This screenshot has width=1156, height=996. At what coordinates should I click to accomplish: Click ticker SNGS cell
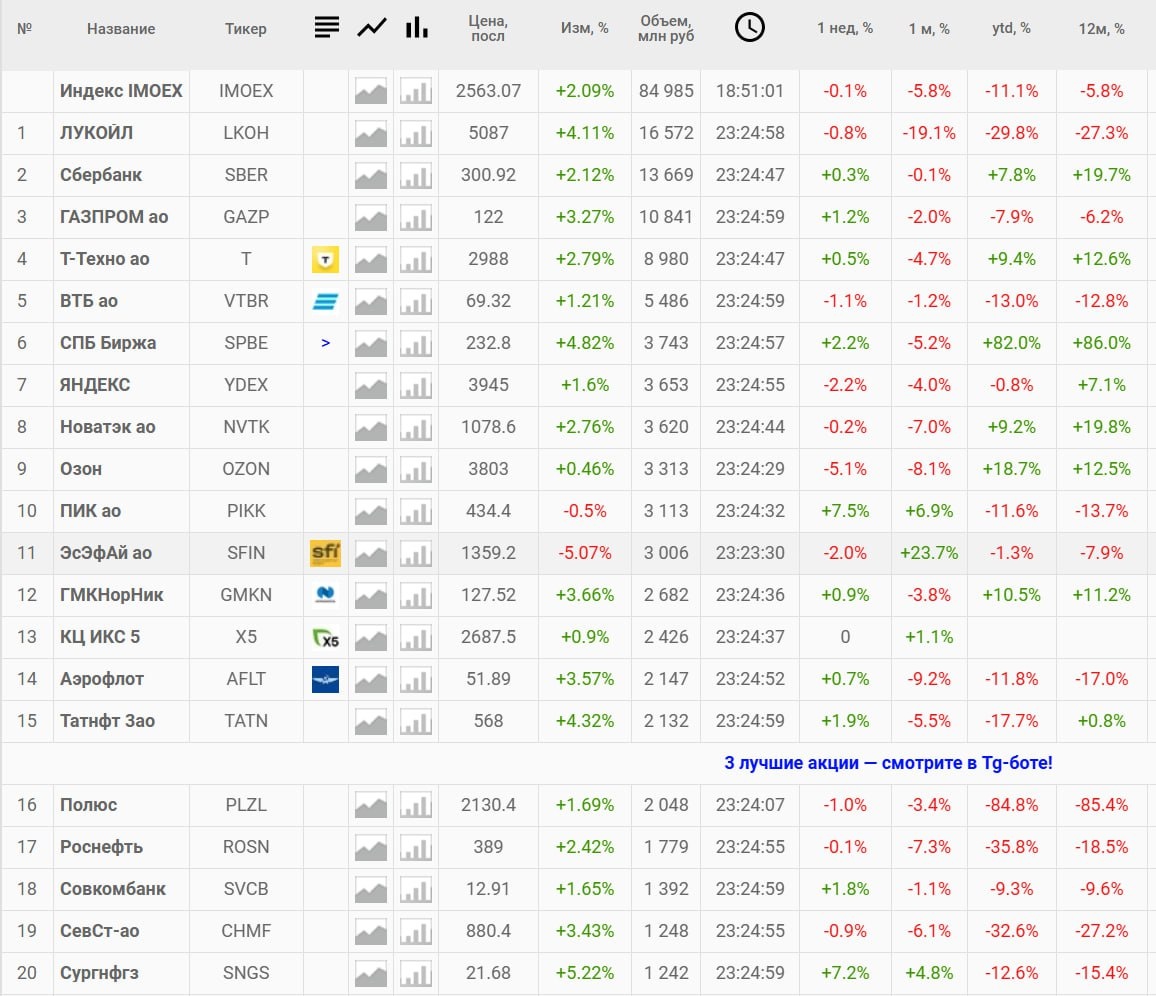click(246, 973)
